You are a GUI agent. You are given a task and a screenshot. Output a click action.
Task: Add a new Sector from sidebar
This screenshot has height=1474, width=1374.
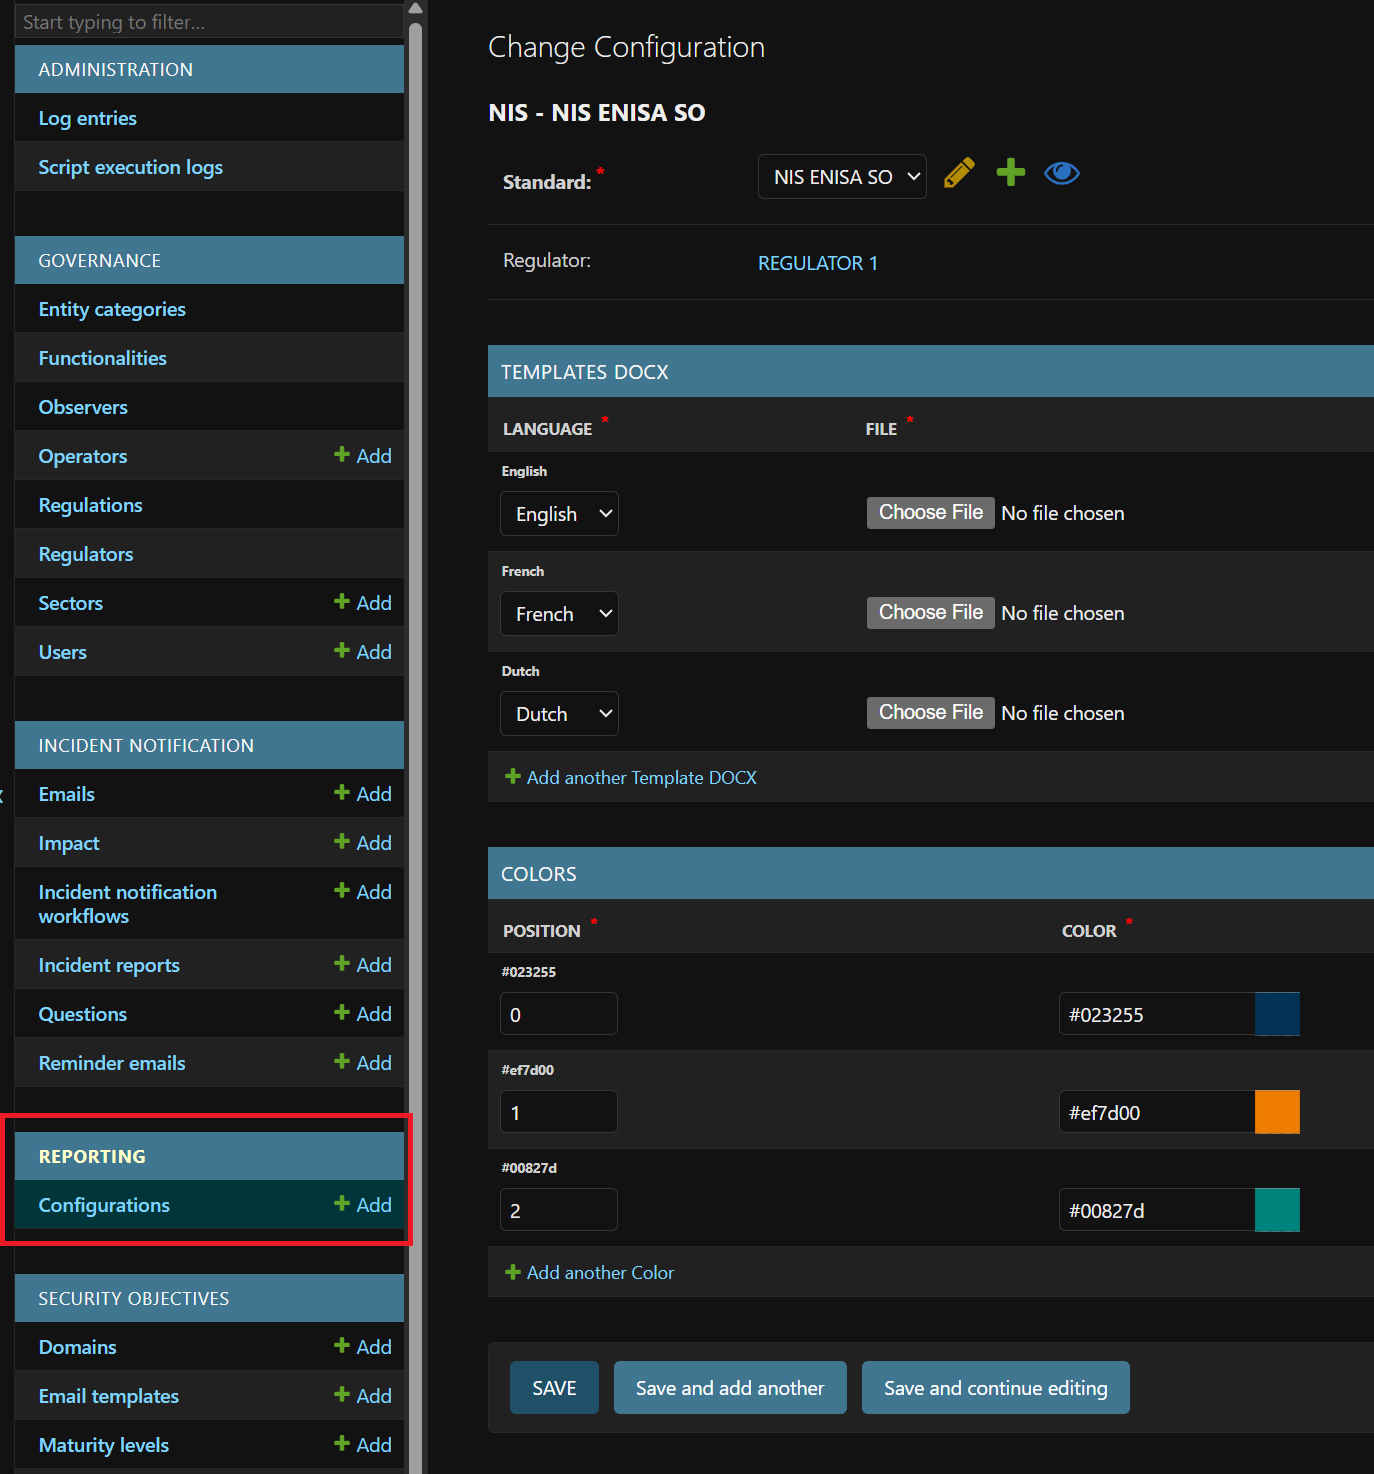pyautogui.click(x=363, y=603)
